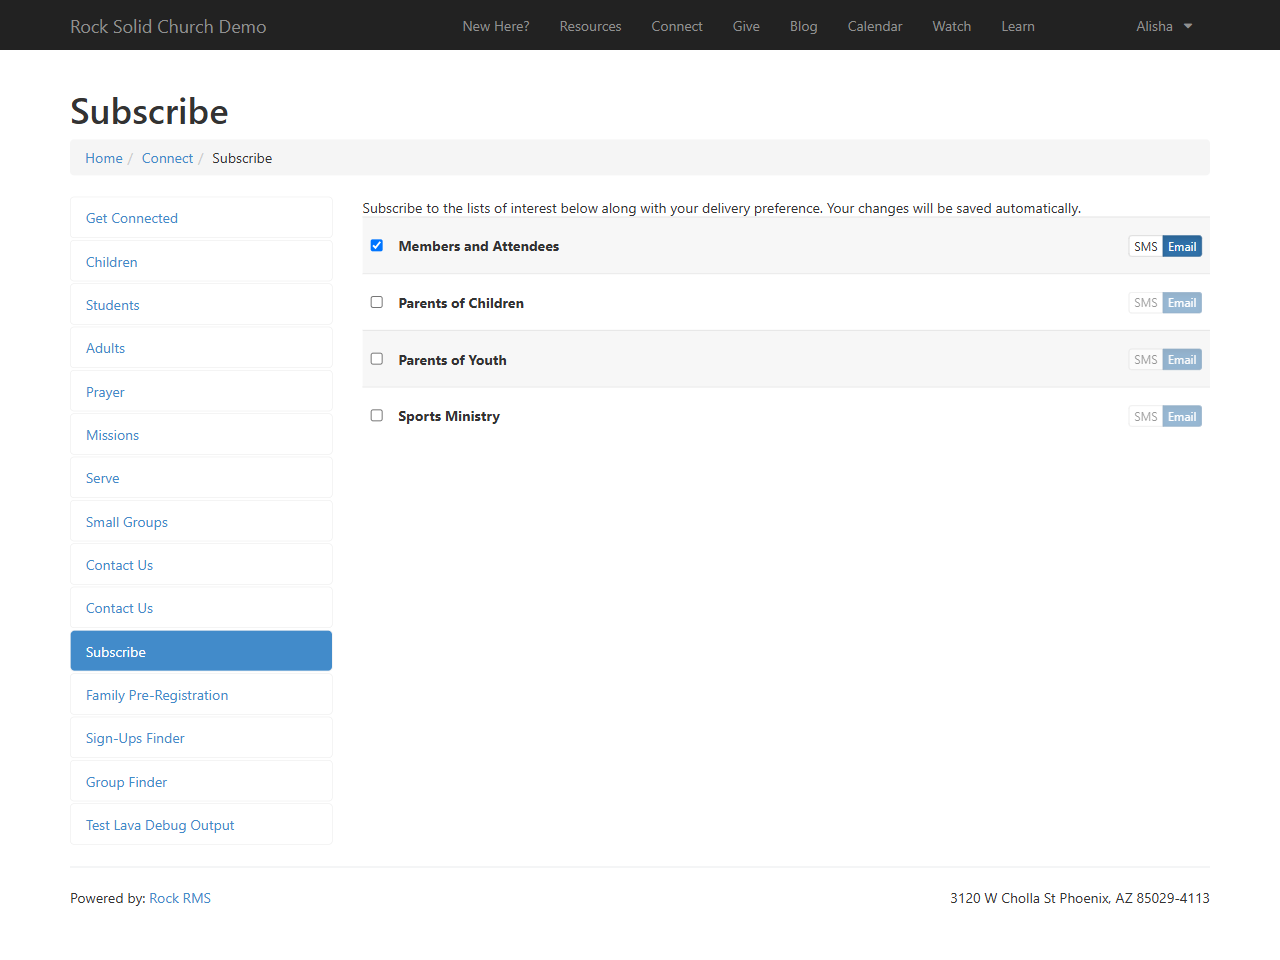
Task: Open the Calendar page from navigation
Action: (875, 26)
